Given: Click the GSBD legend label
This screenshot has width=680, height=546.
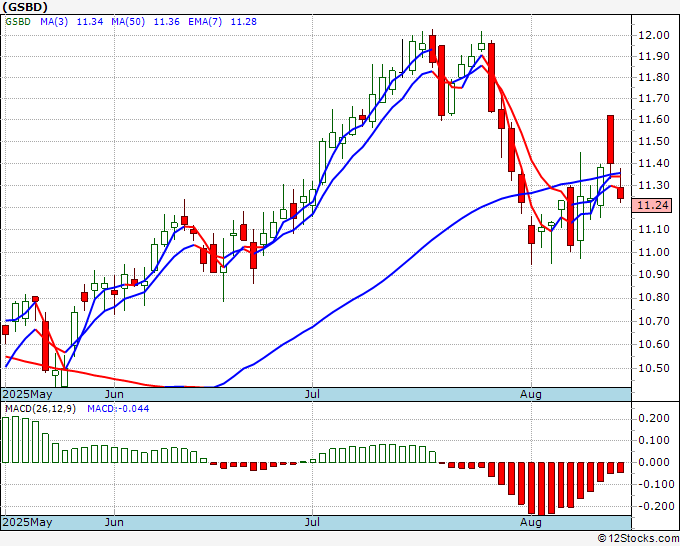Looking at the screenshot, I should coord(18,22).
